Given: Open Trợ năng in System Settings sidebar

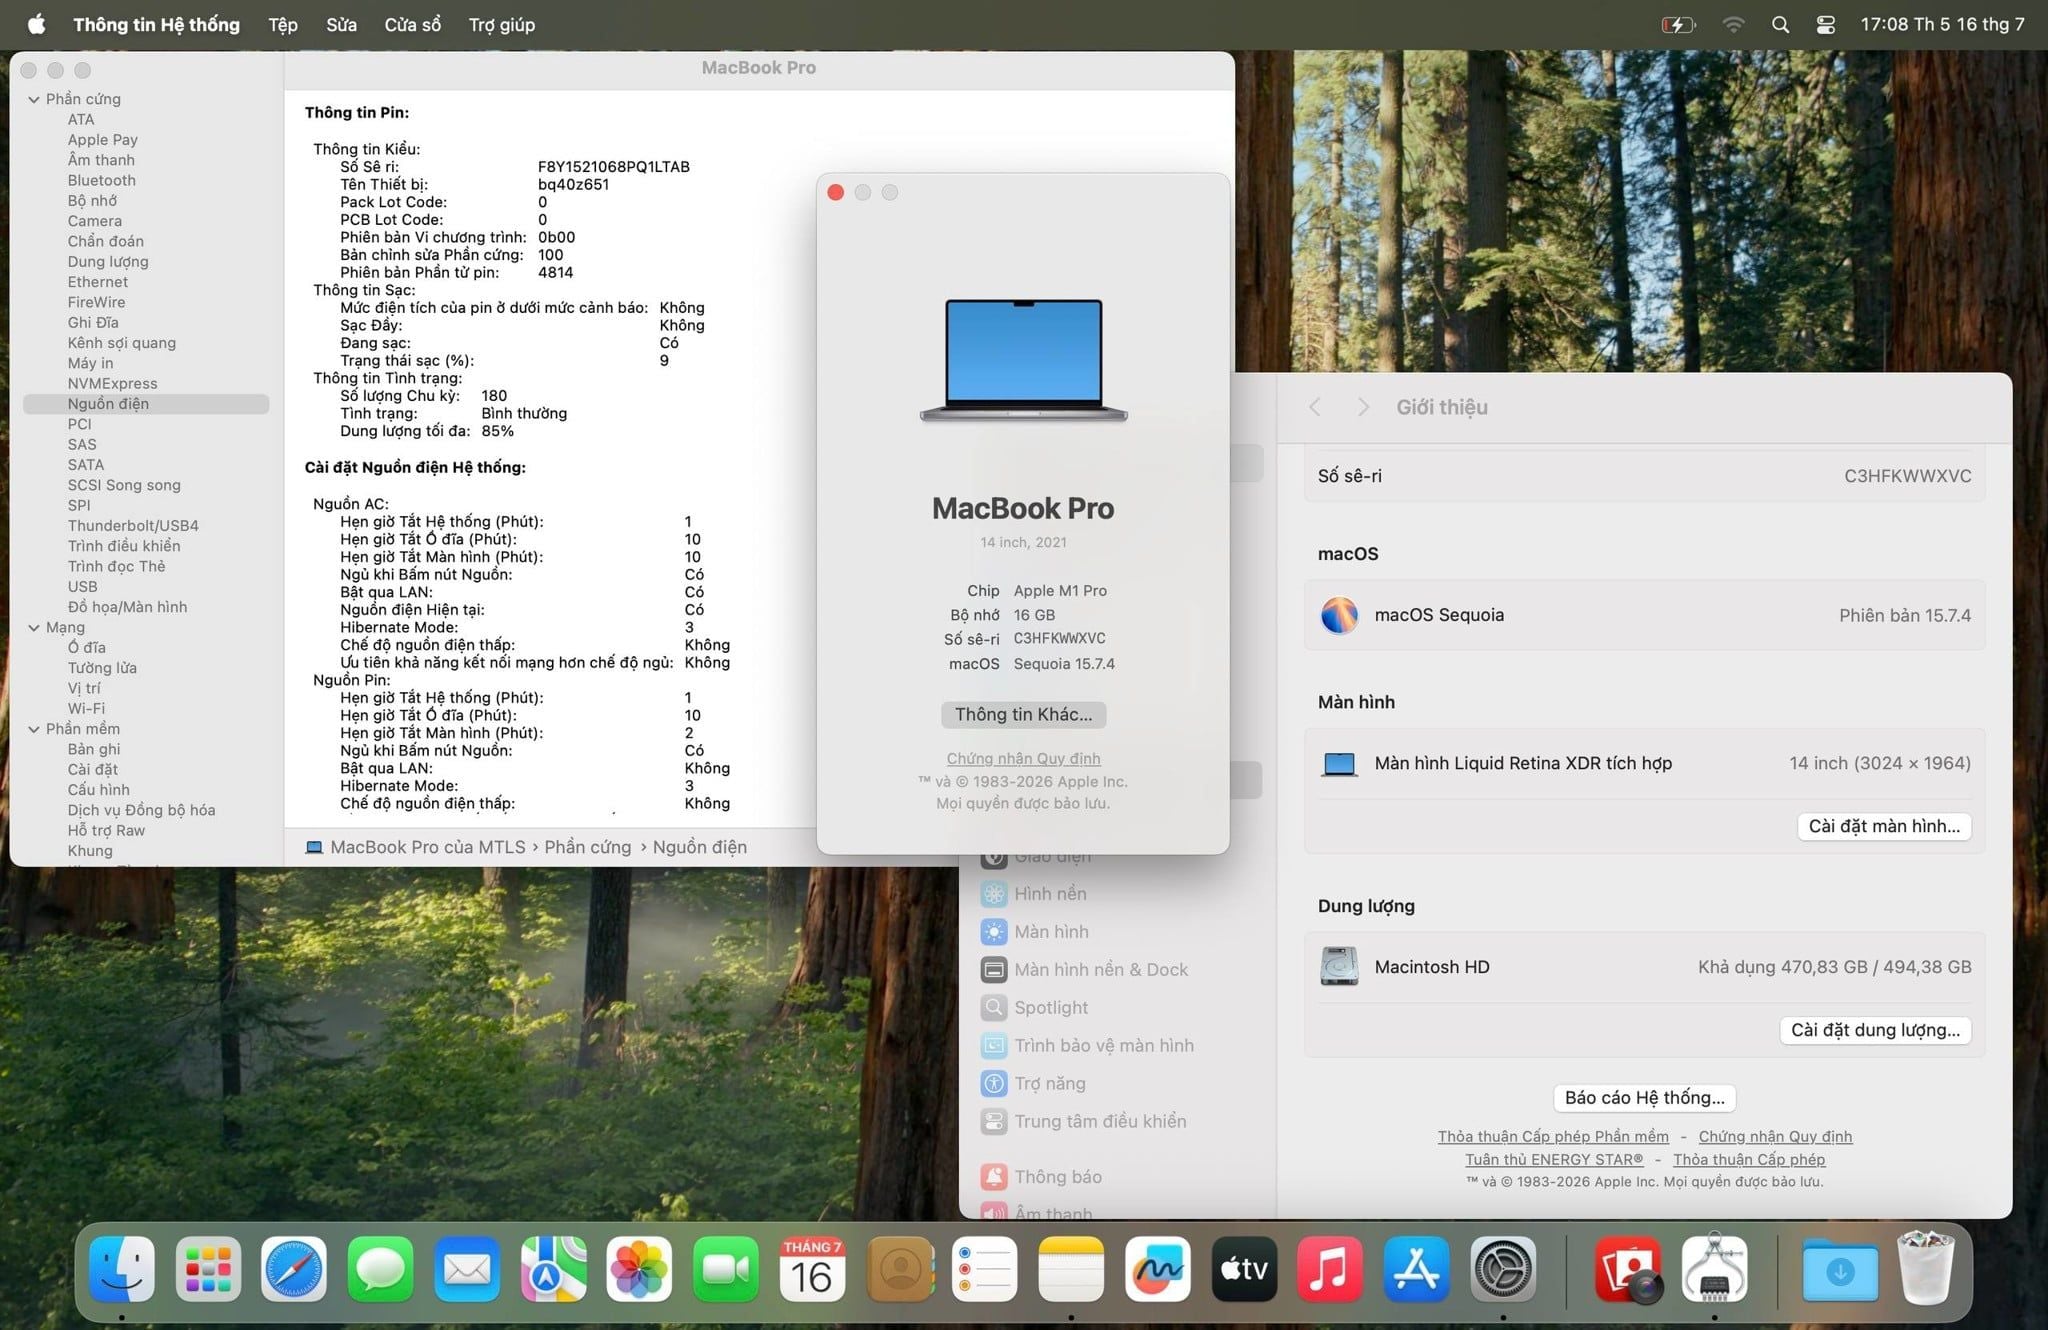Looking at the screenshot, I should (1033, 1083).
